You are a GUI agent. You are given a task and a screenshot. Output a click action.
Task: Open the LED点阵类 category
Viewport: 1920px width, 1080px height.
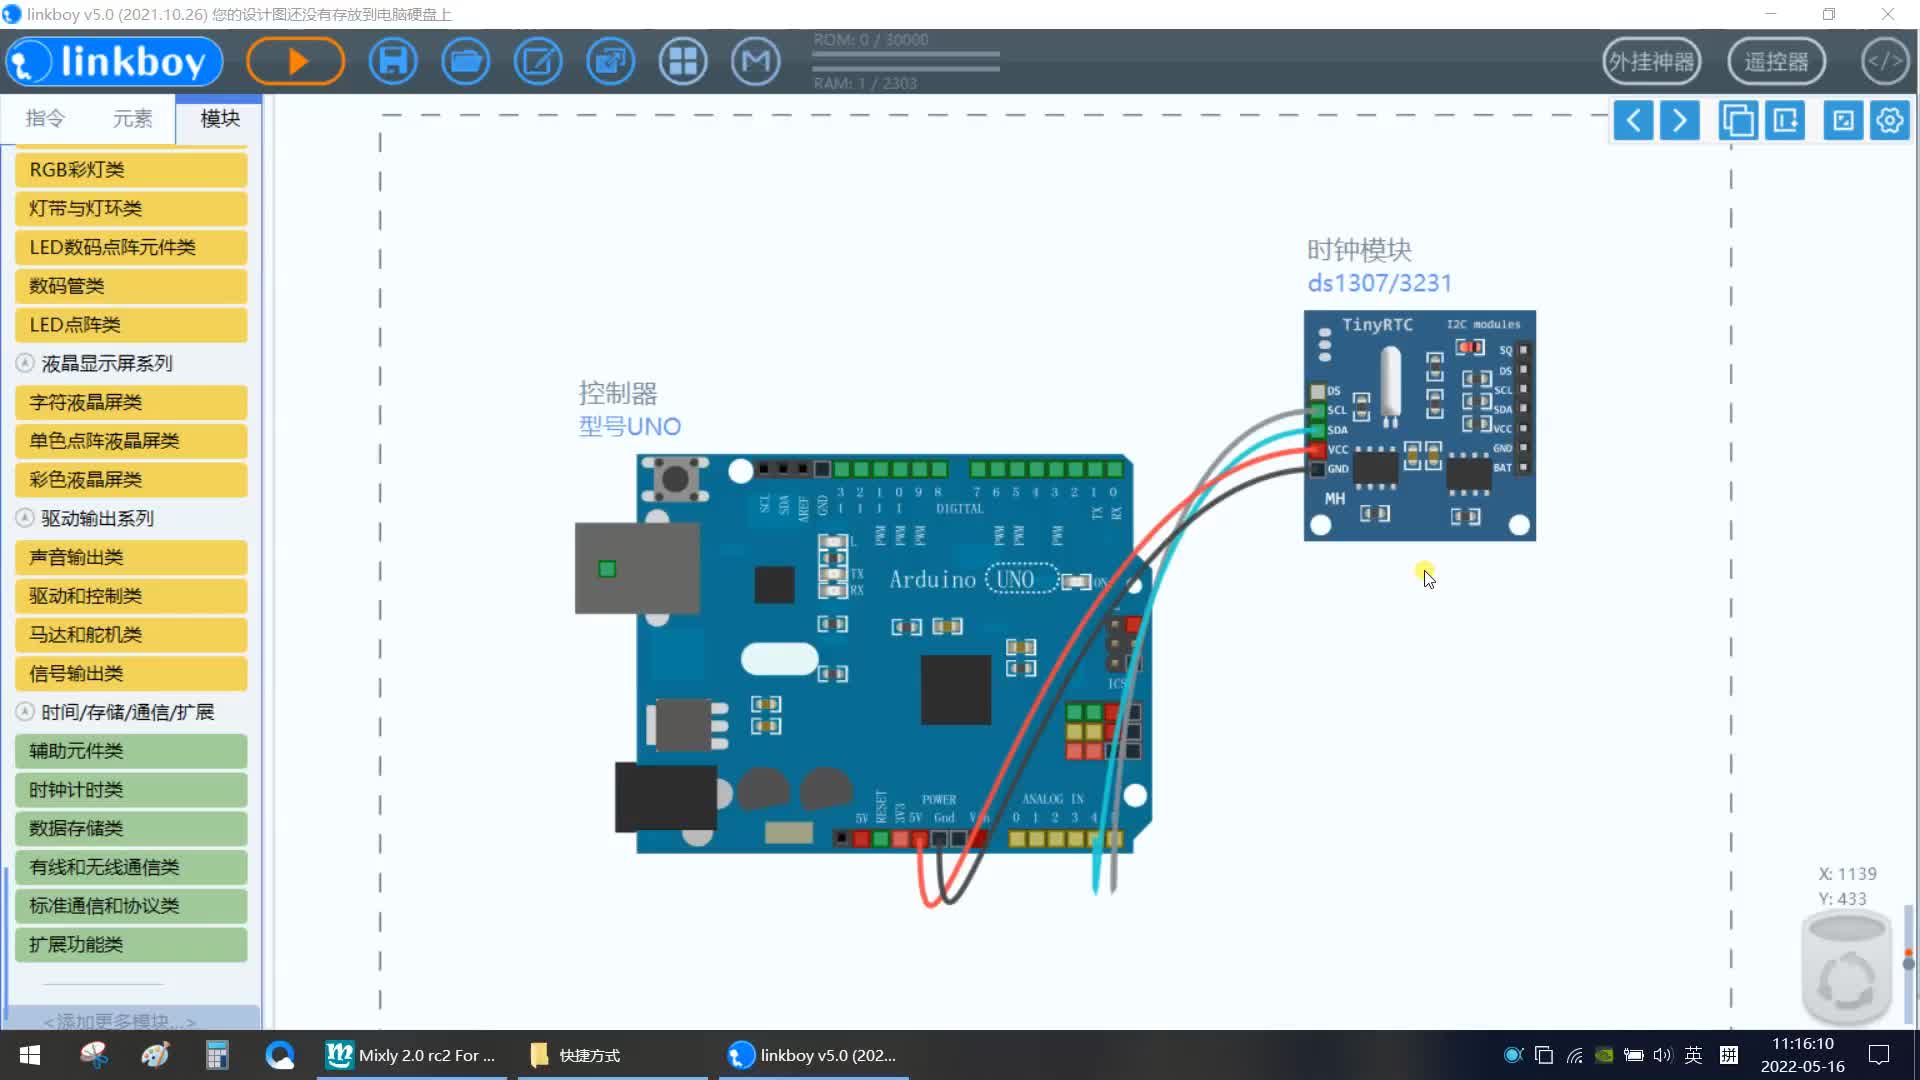[131, 325]
